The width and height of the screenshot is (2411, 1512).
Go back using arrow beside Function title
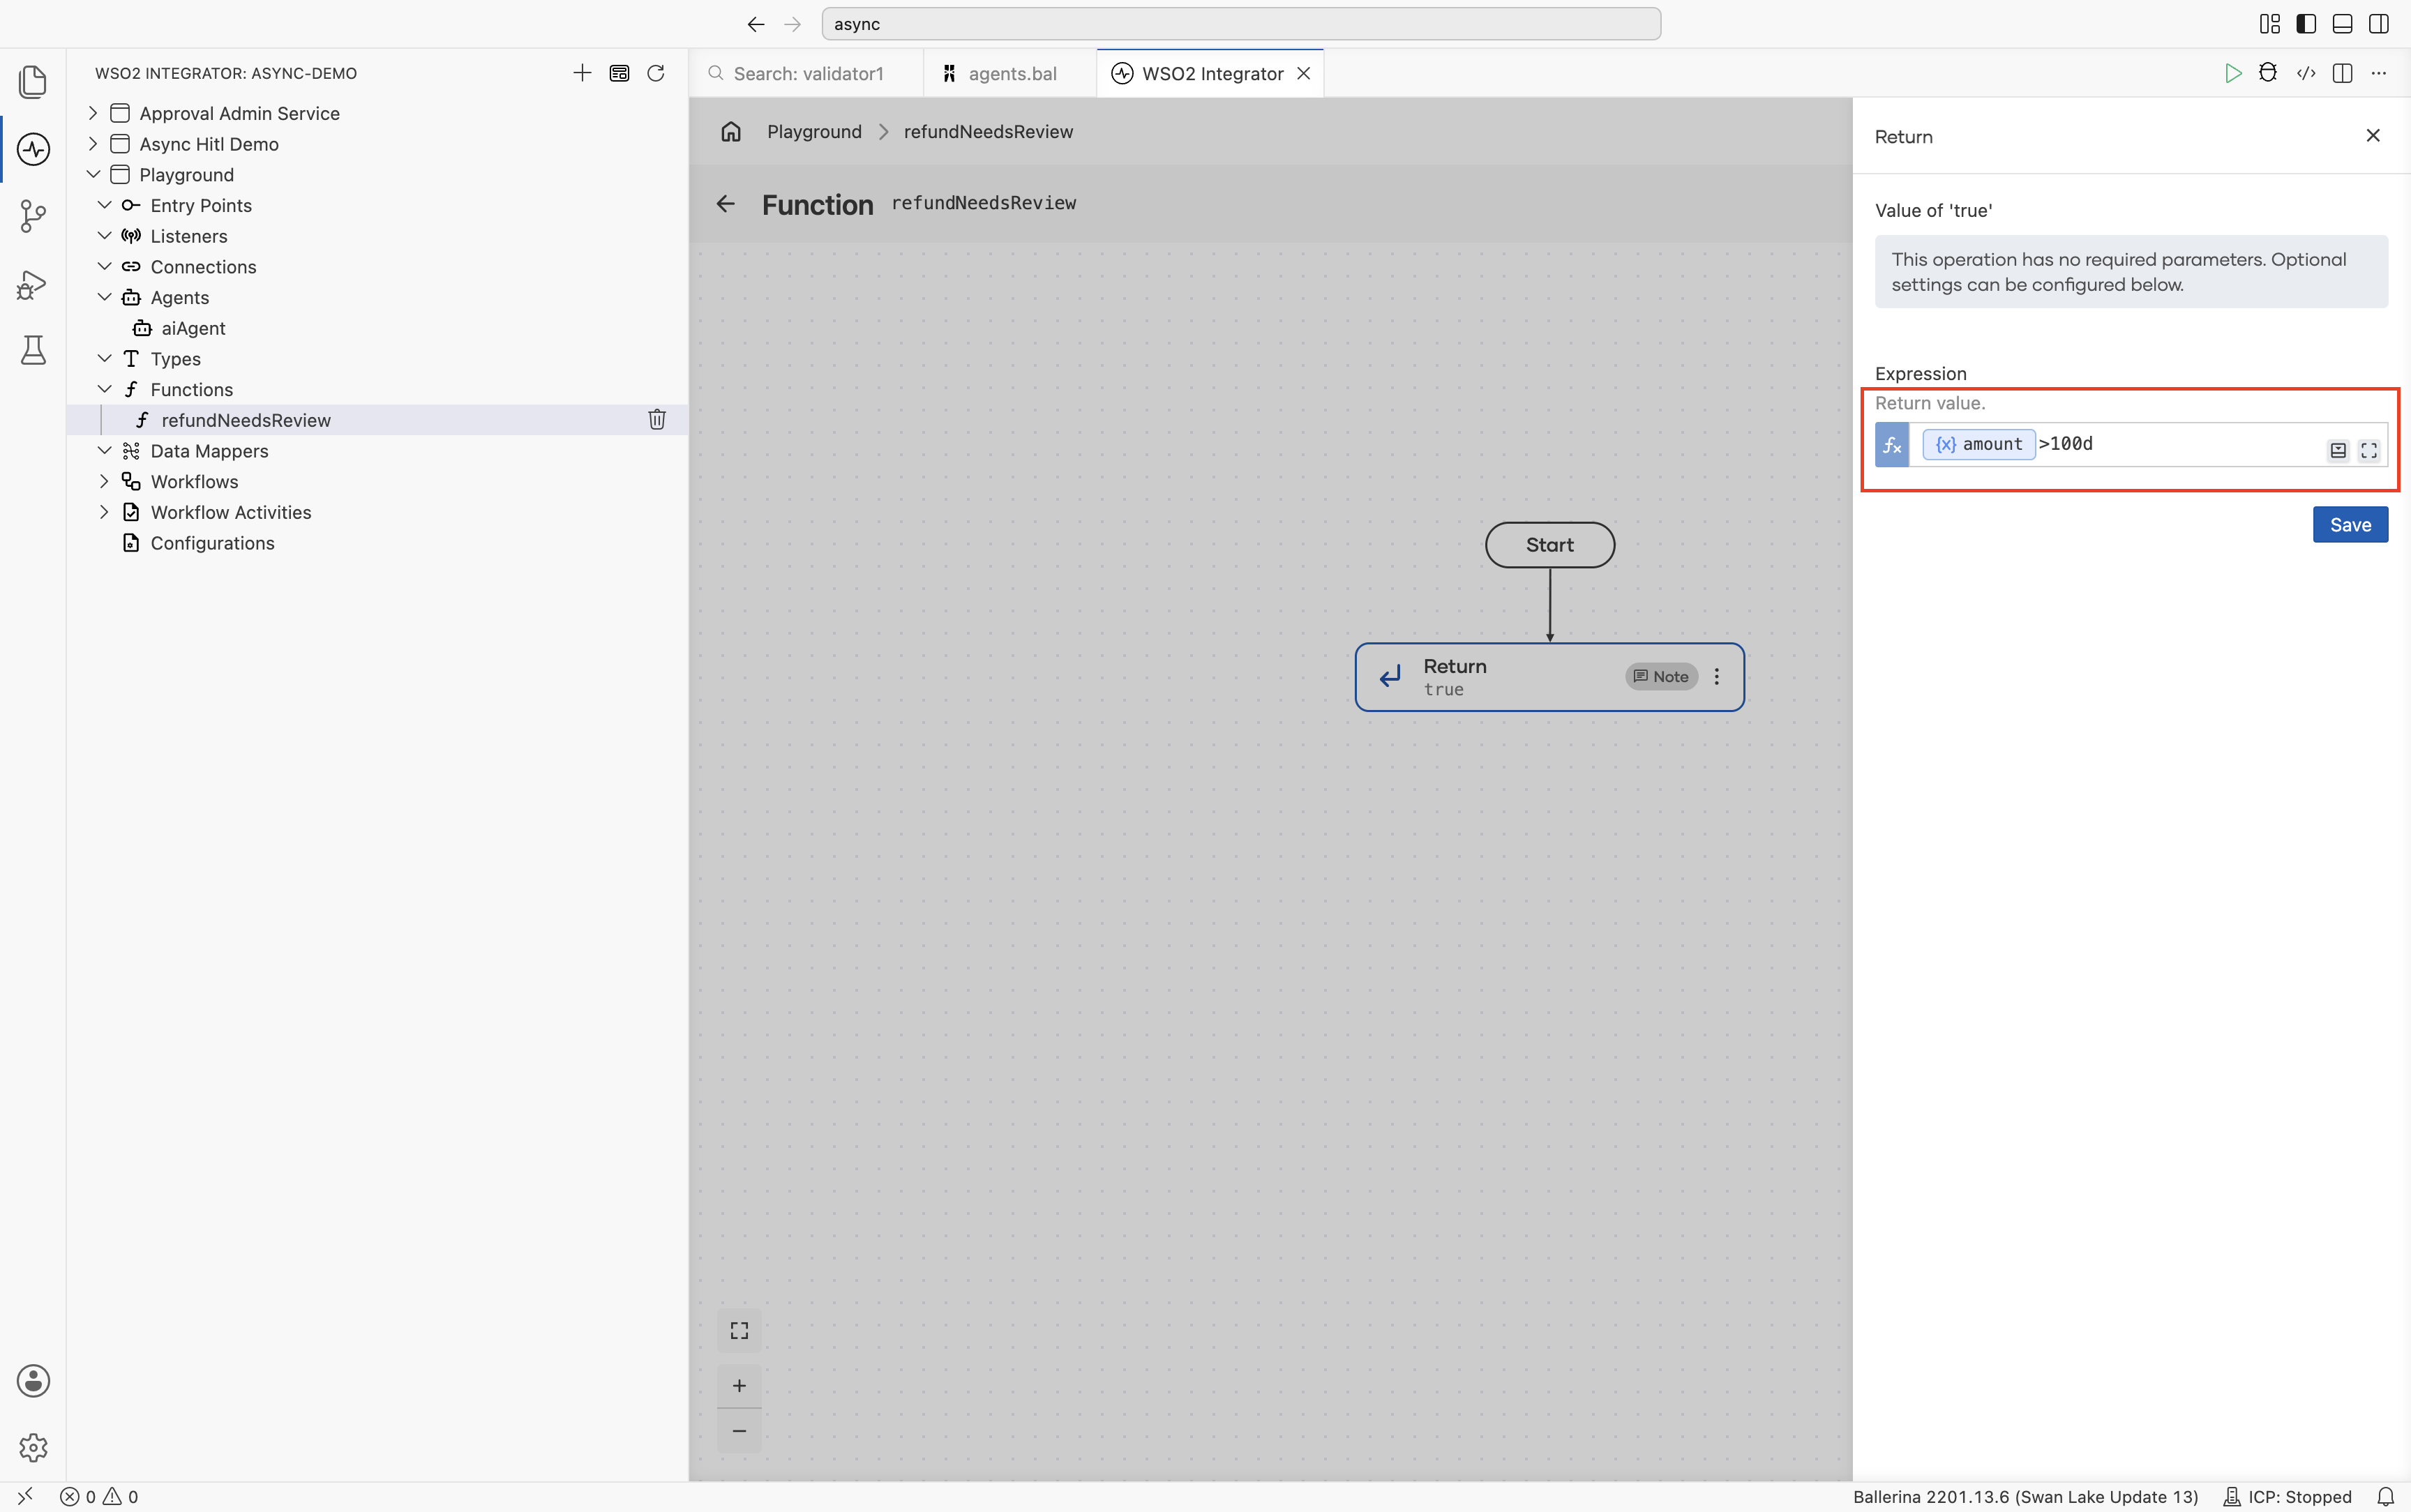726,204
